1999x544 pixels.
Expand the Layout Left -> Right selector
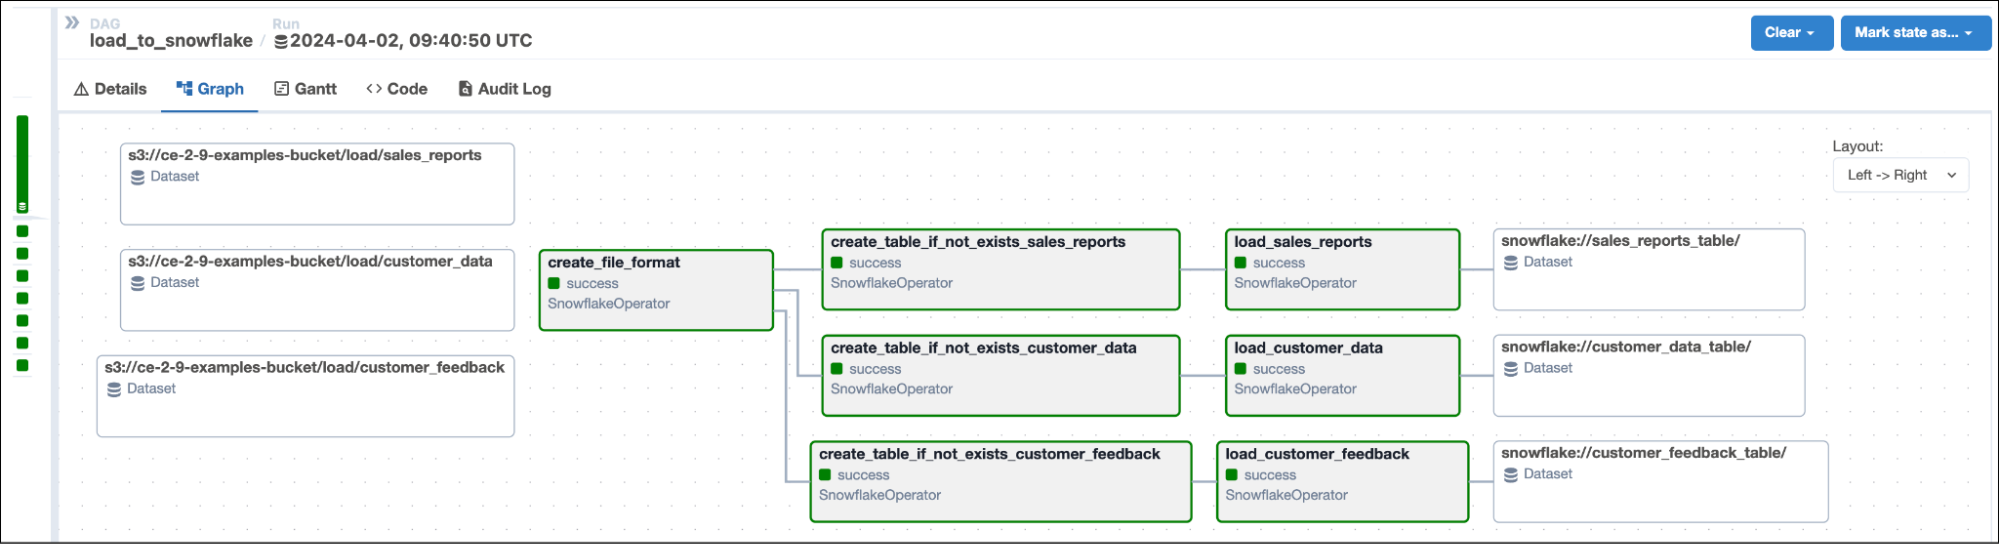[1901, 175]
